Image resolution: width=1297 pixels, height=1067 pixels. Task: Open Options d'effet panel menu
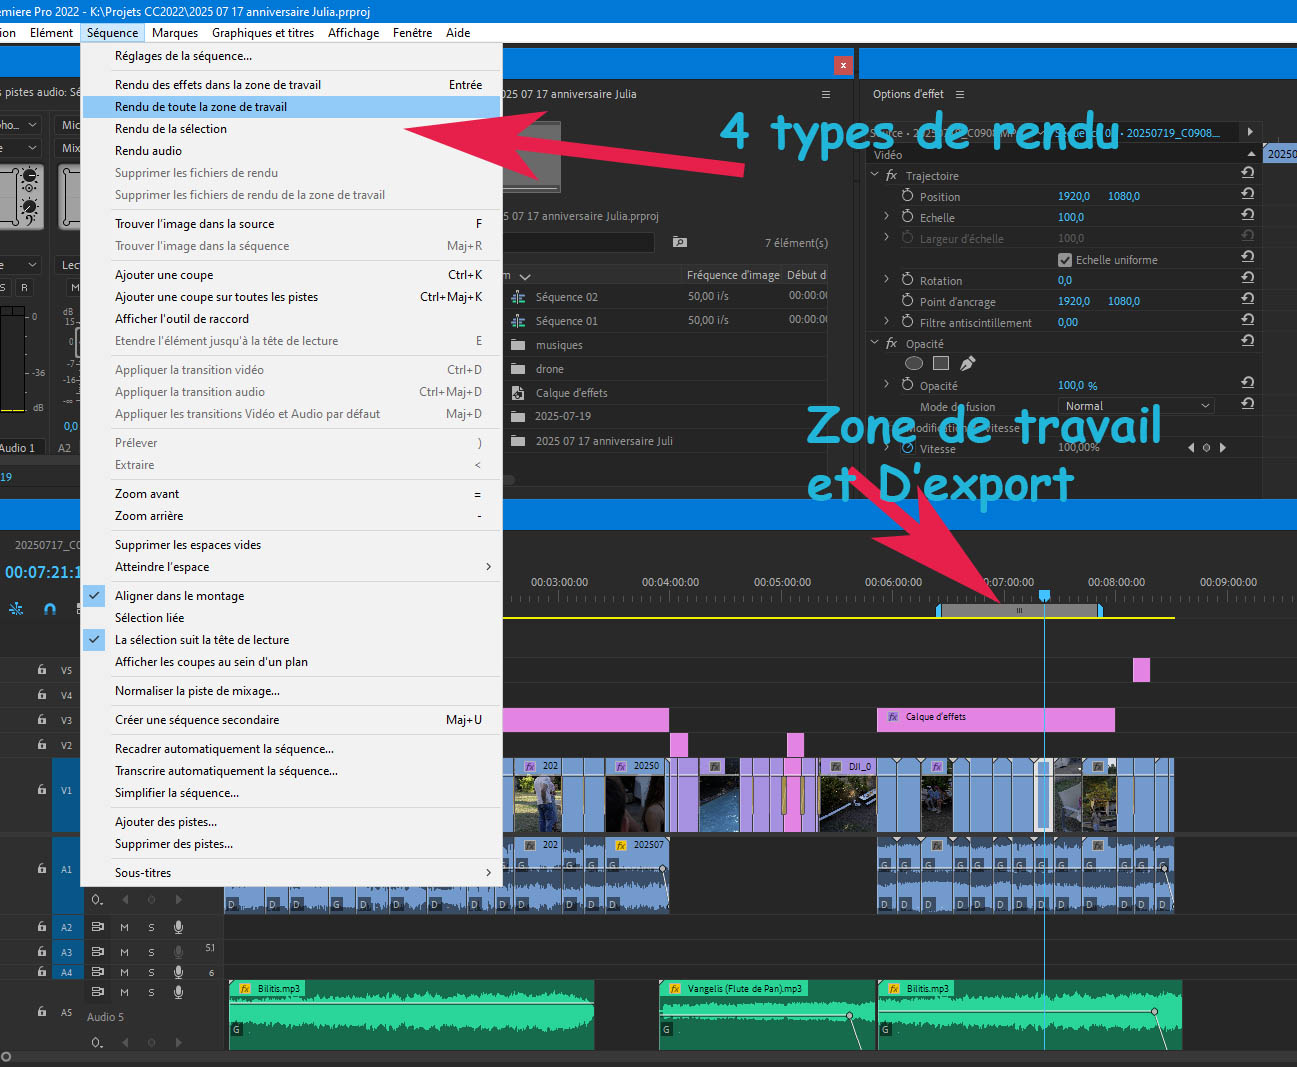pyautogui.click(x=960, y=94)
